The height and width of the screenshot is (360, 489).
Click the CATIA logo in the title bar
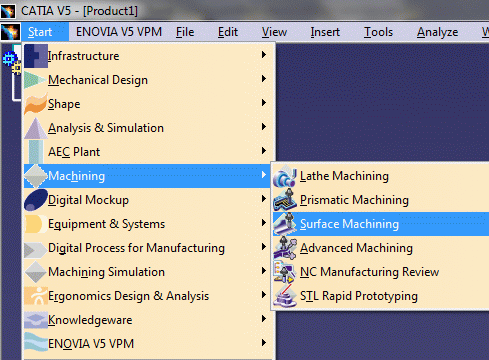(x=8, y=11)
